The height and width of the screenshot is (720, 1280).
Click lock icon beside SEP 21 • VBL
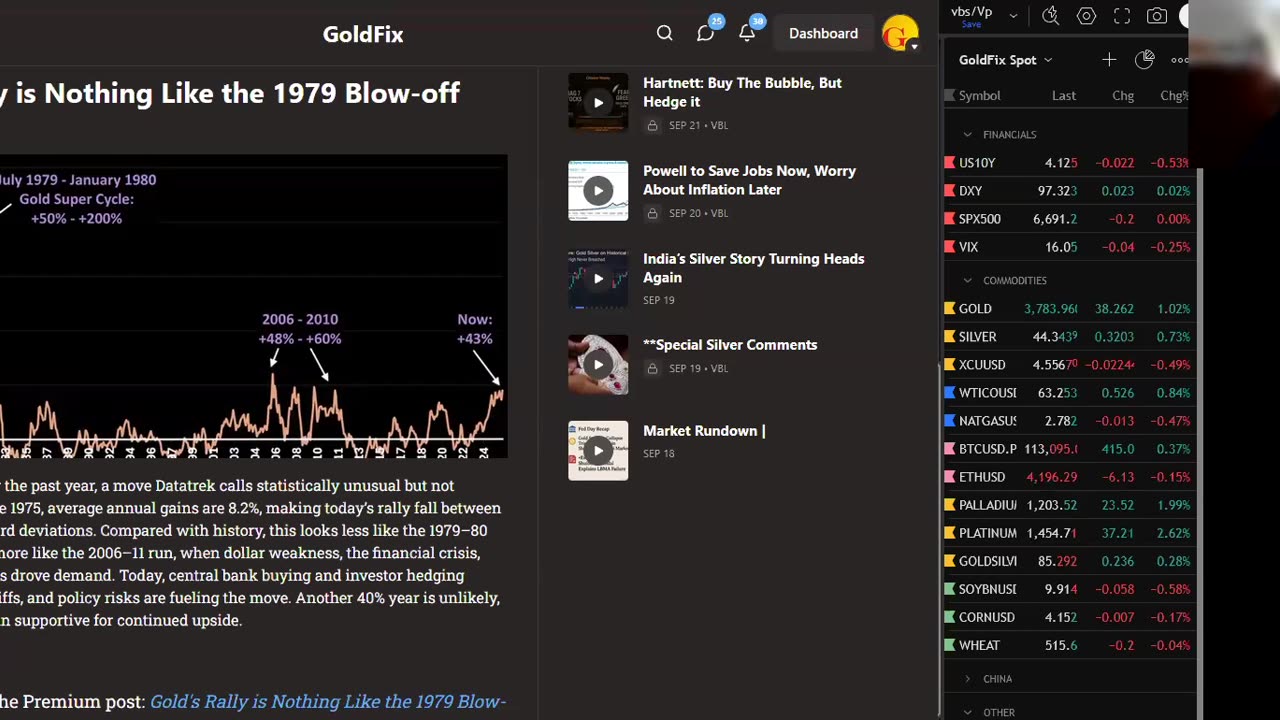point(652,125)
